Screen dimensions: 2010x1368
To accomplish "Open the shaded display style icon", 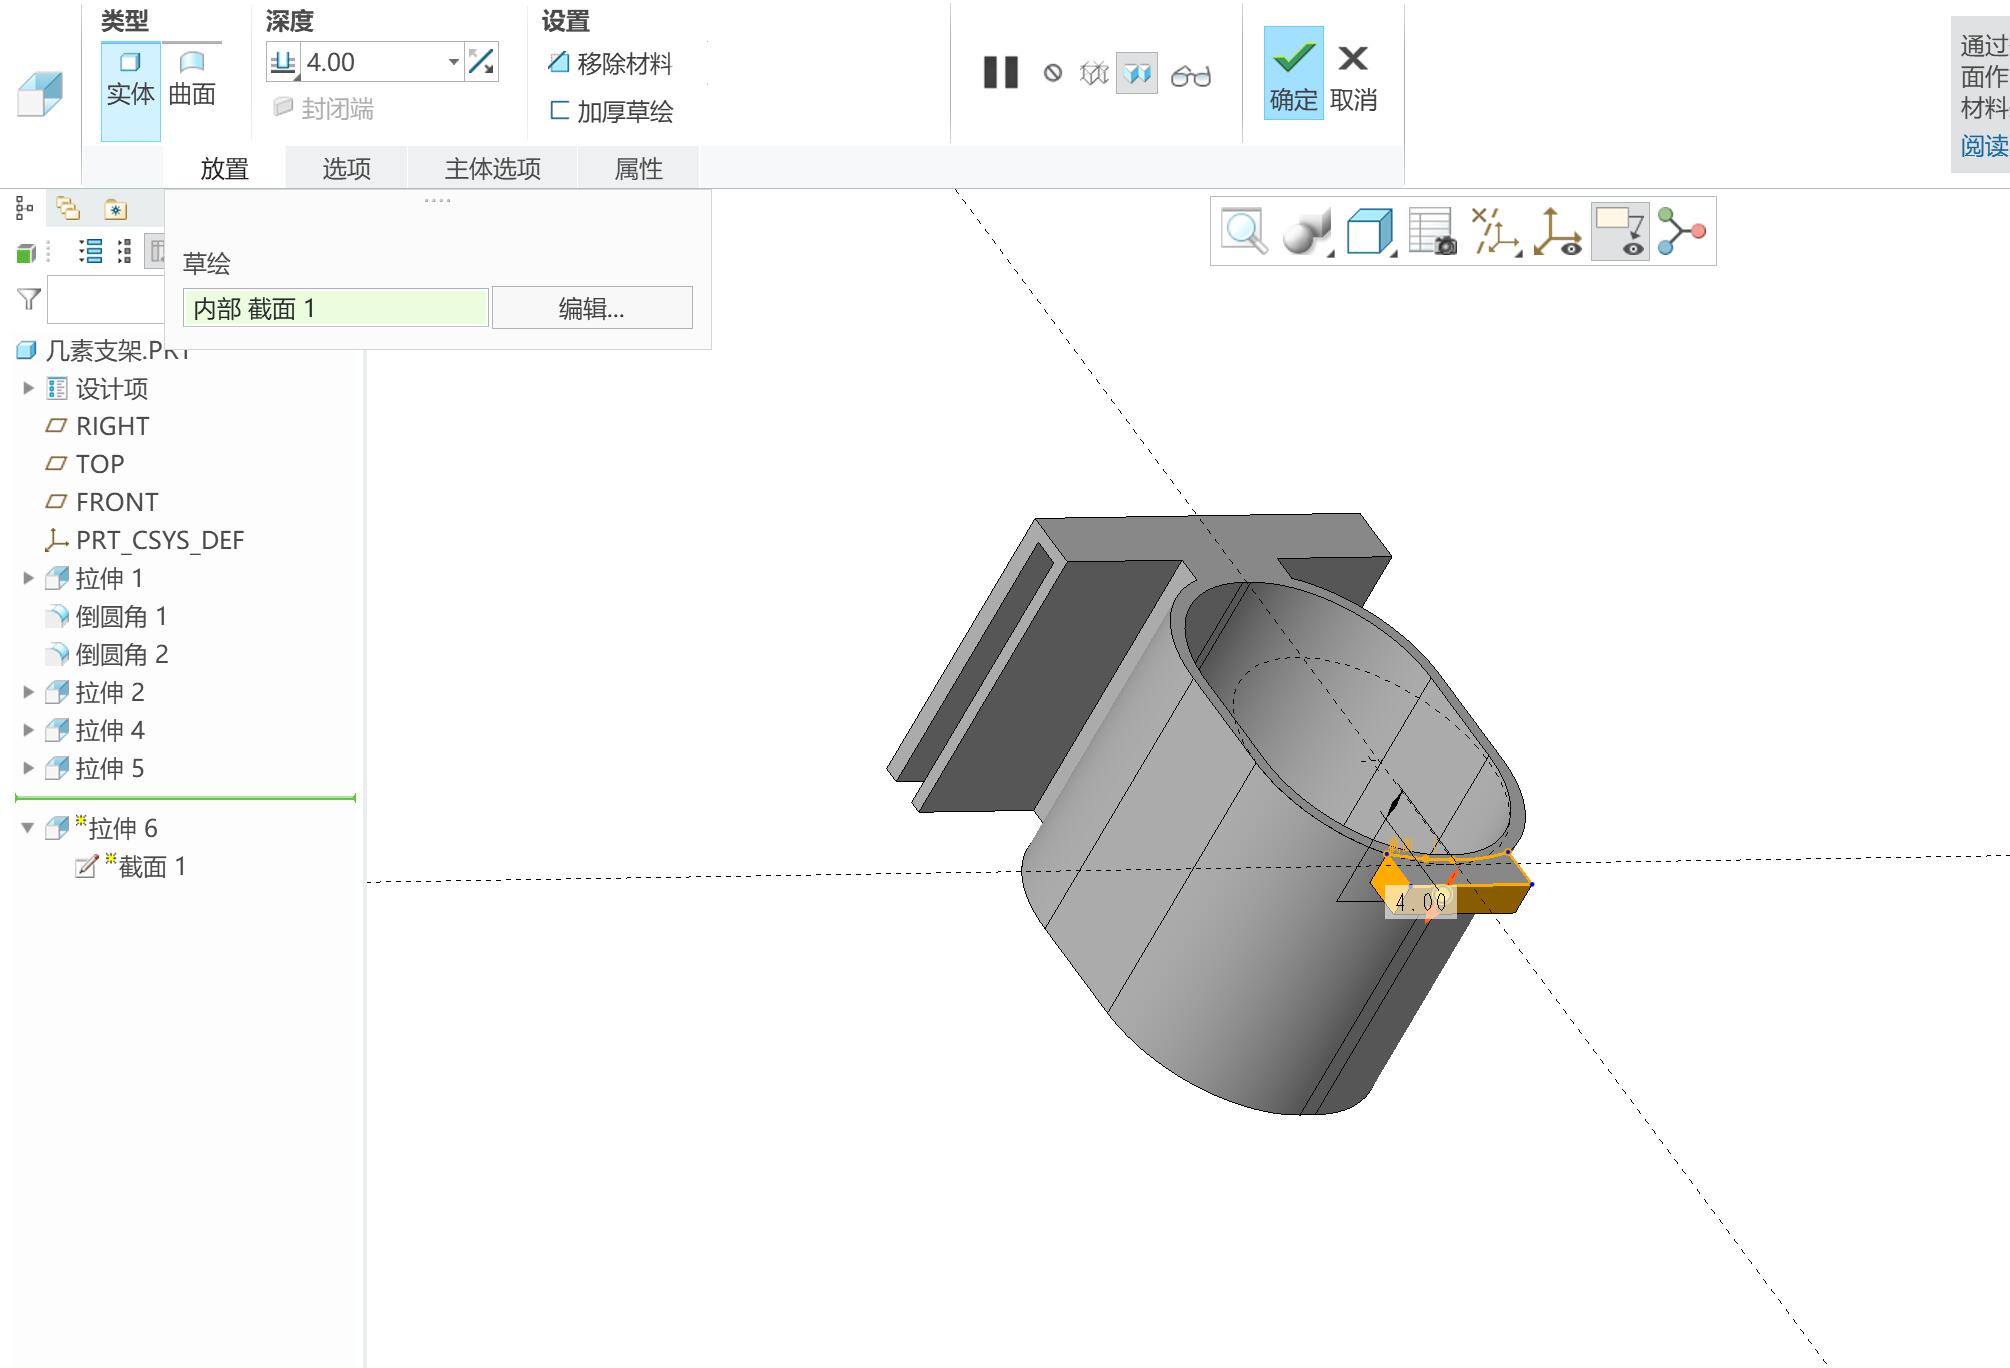I will click(x=1307, y=231).
